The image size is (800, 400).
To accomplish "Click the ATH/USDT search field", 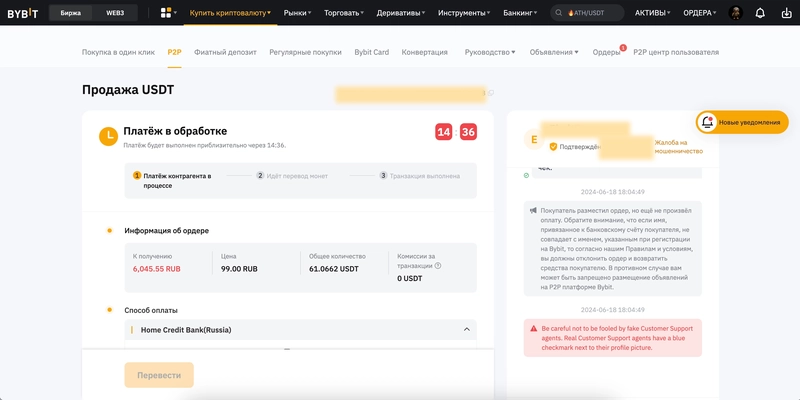I will pyautogui.click(x=587, y=13).
